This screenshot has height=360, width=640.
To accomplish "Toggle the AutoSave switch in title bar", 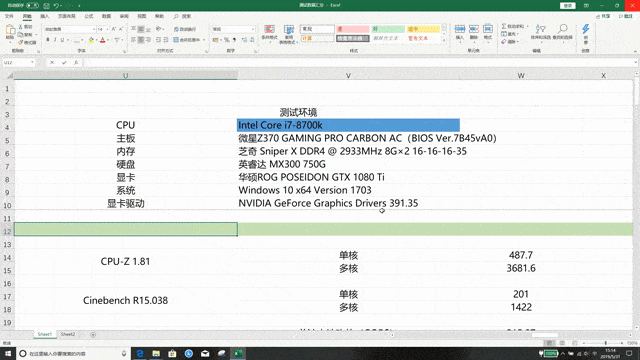I will (x=32, y=6).
